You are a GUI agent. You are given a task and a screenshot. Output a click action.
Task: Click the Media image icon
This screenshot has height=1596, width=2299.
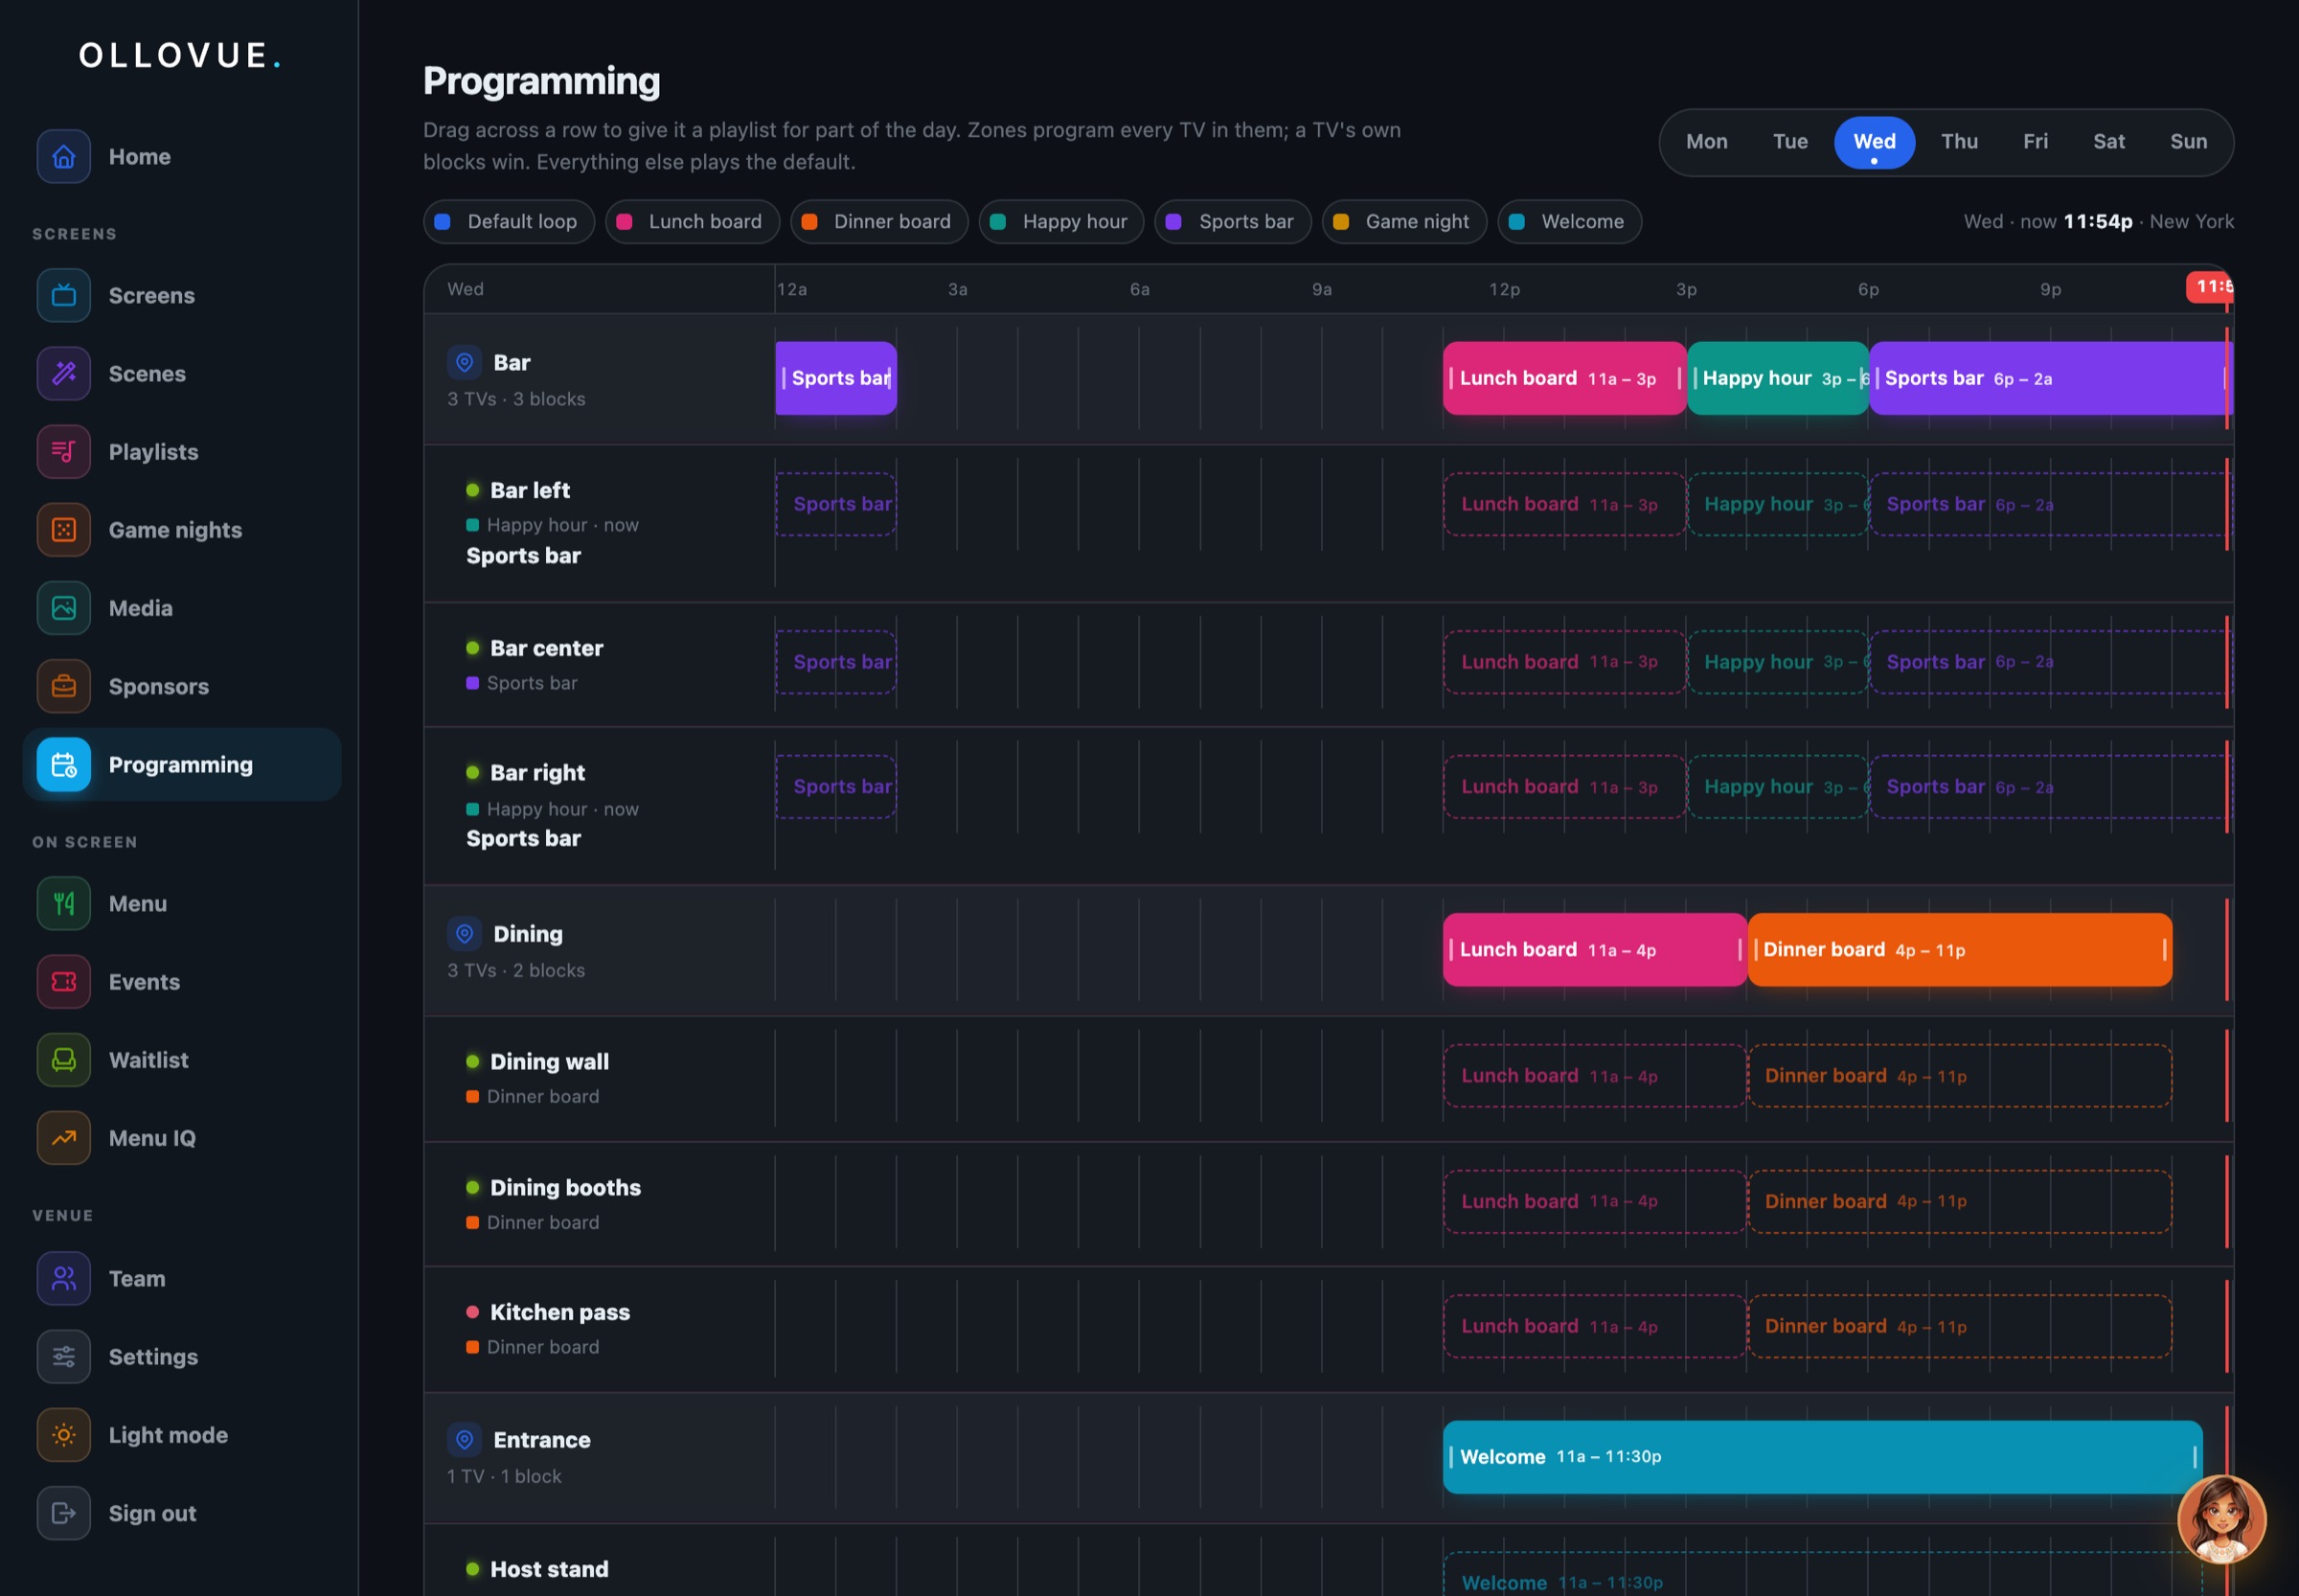tap(63, 608)
